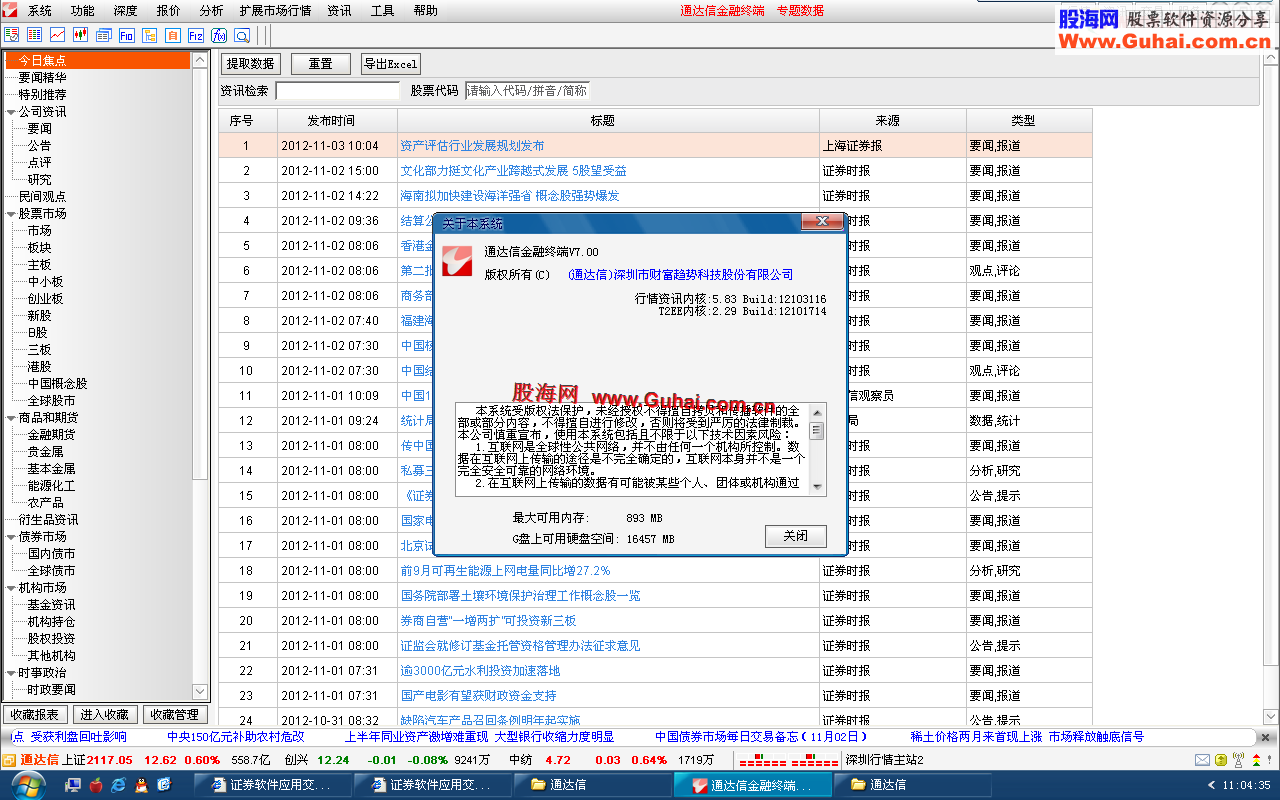Click the orange icon left of 通达信 status text
This screenshot has width=1280, height=800.
point(9,760)
